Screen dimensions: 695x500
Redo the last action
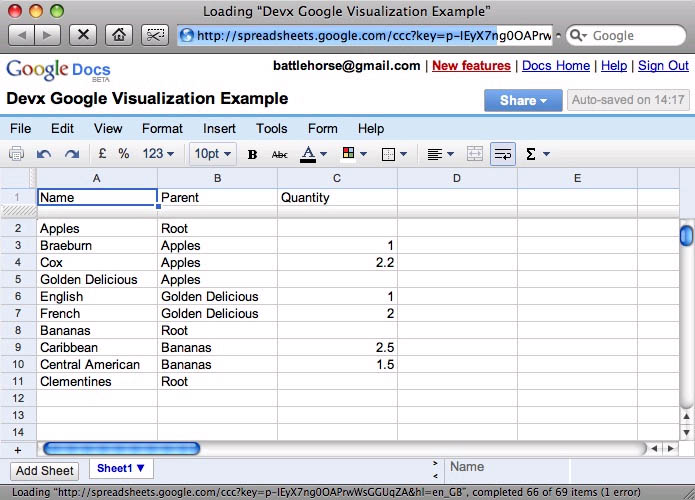(x=72, y=154)
